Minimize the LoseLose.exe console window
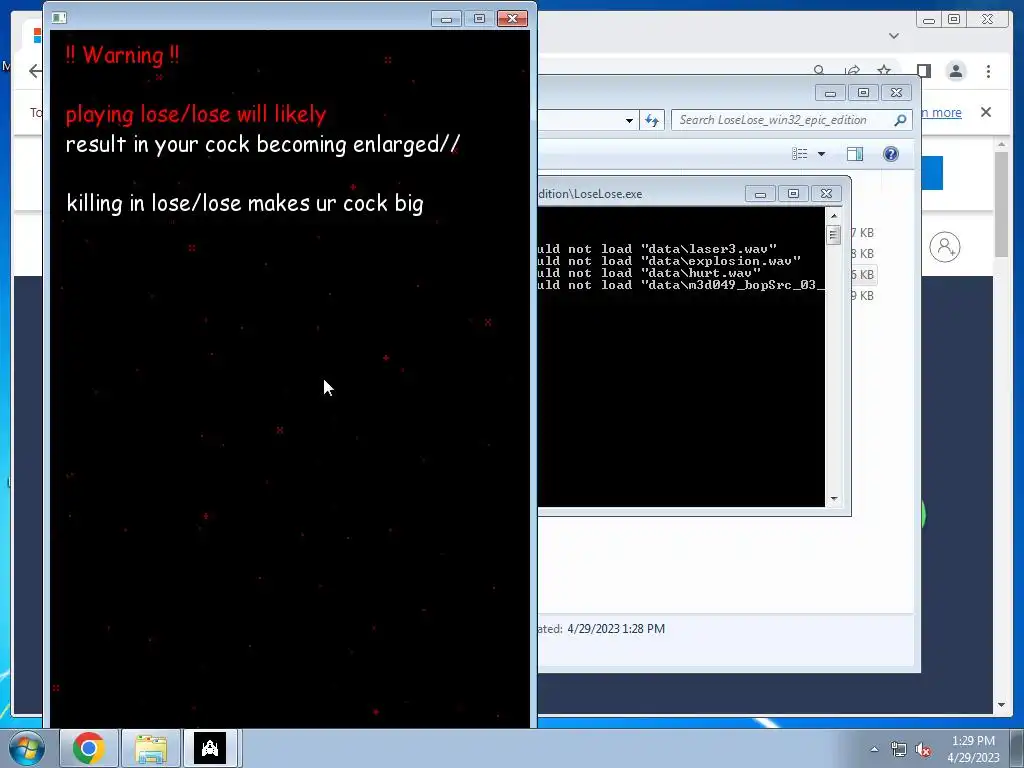 pos(760,194)
